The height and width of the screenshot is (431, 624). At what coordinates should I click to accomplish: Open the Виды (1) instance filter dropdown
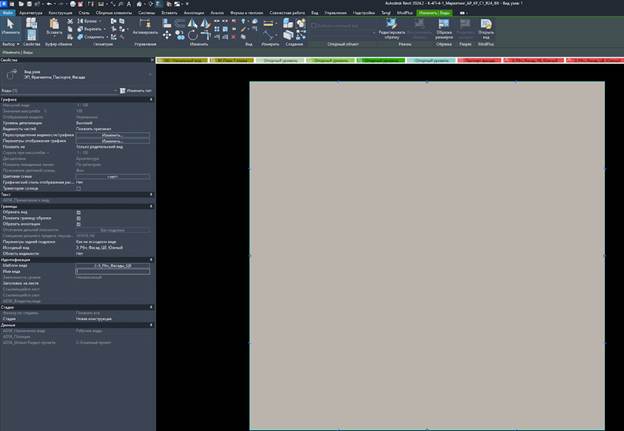[x=115, y=90]
